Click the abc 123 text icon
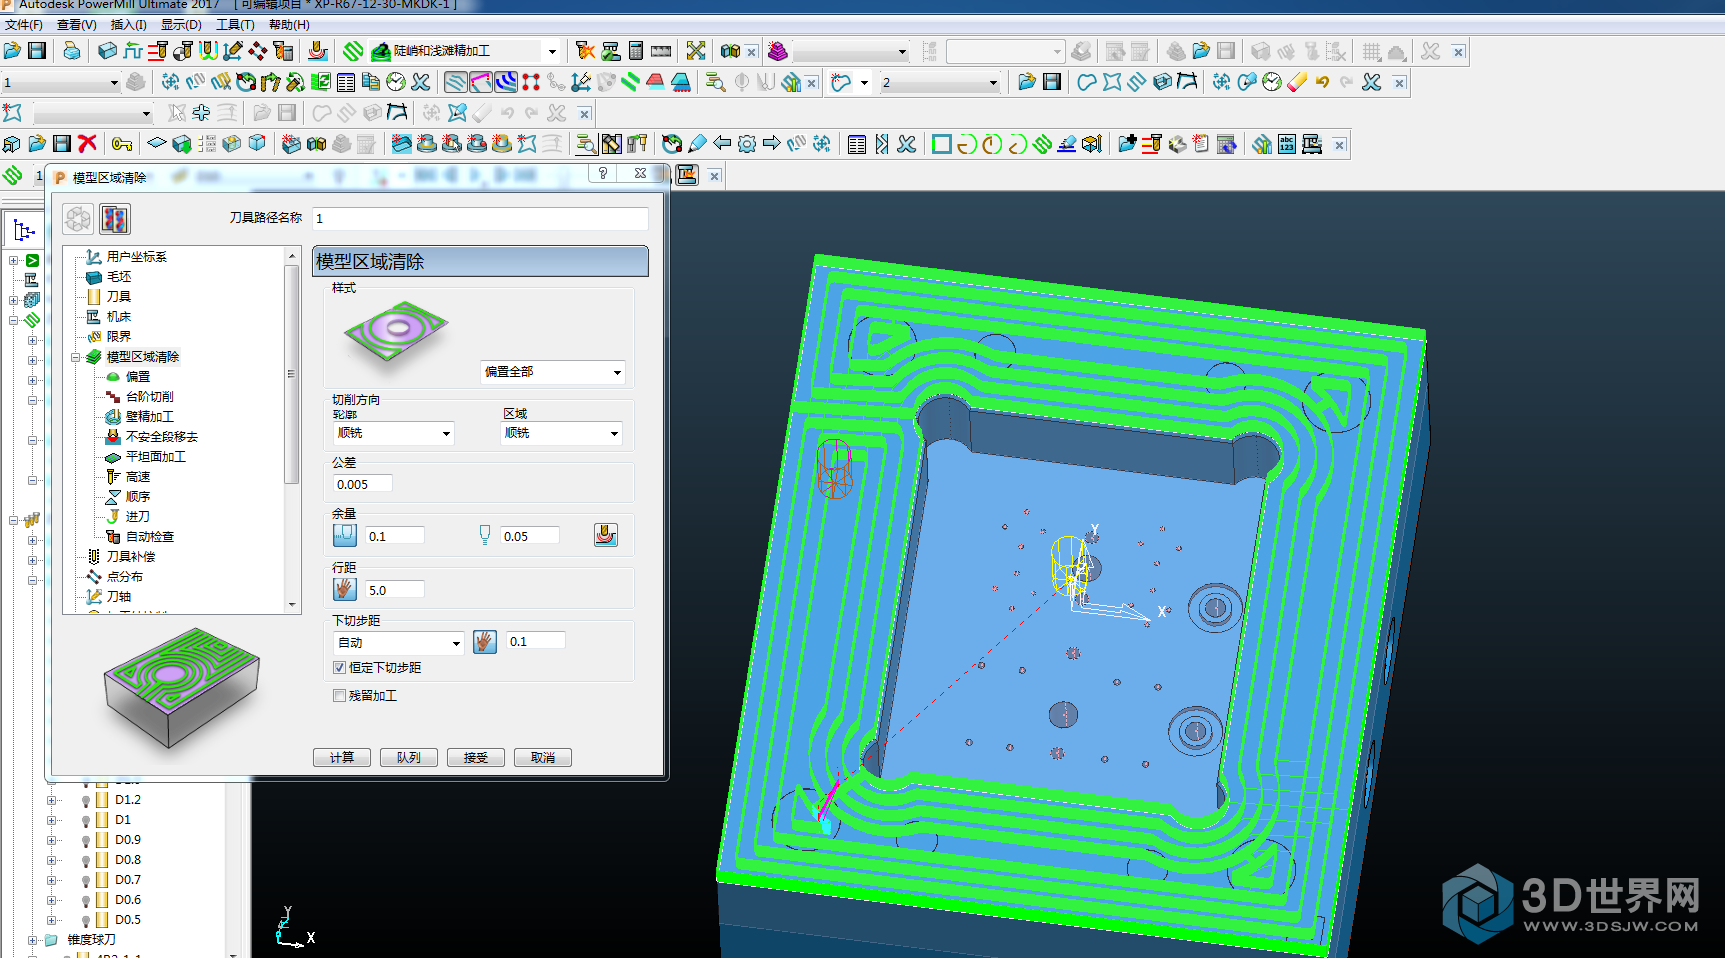Viewport: 1725px width, 958px height. coord(1287,144)
